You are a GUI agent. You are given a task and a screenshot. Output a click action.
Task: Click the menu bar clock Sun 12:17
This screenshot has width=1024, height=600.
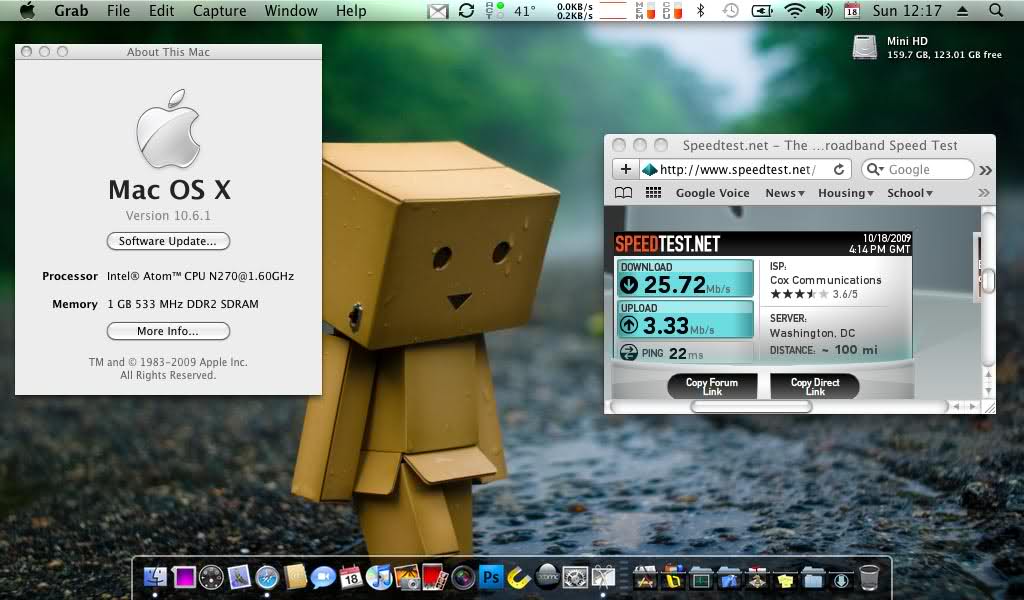coord(907,10)
